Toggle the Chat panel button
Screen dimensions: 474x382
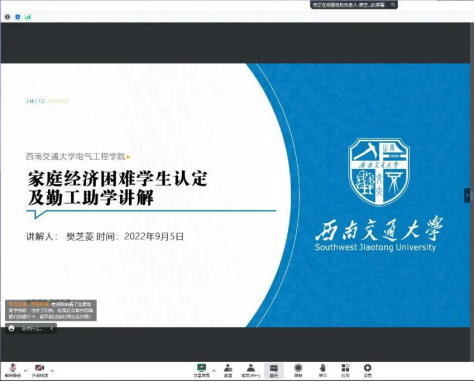coord(274,370)
